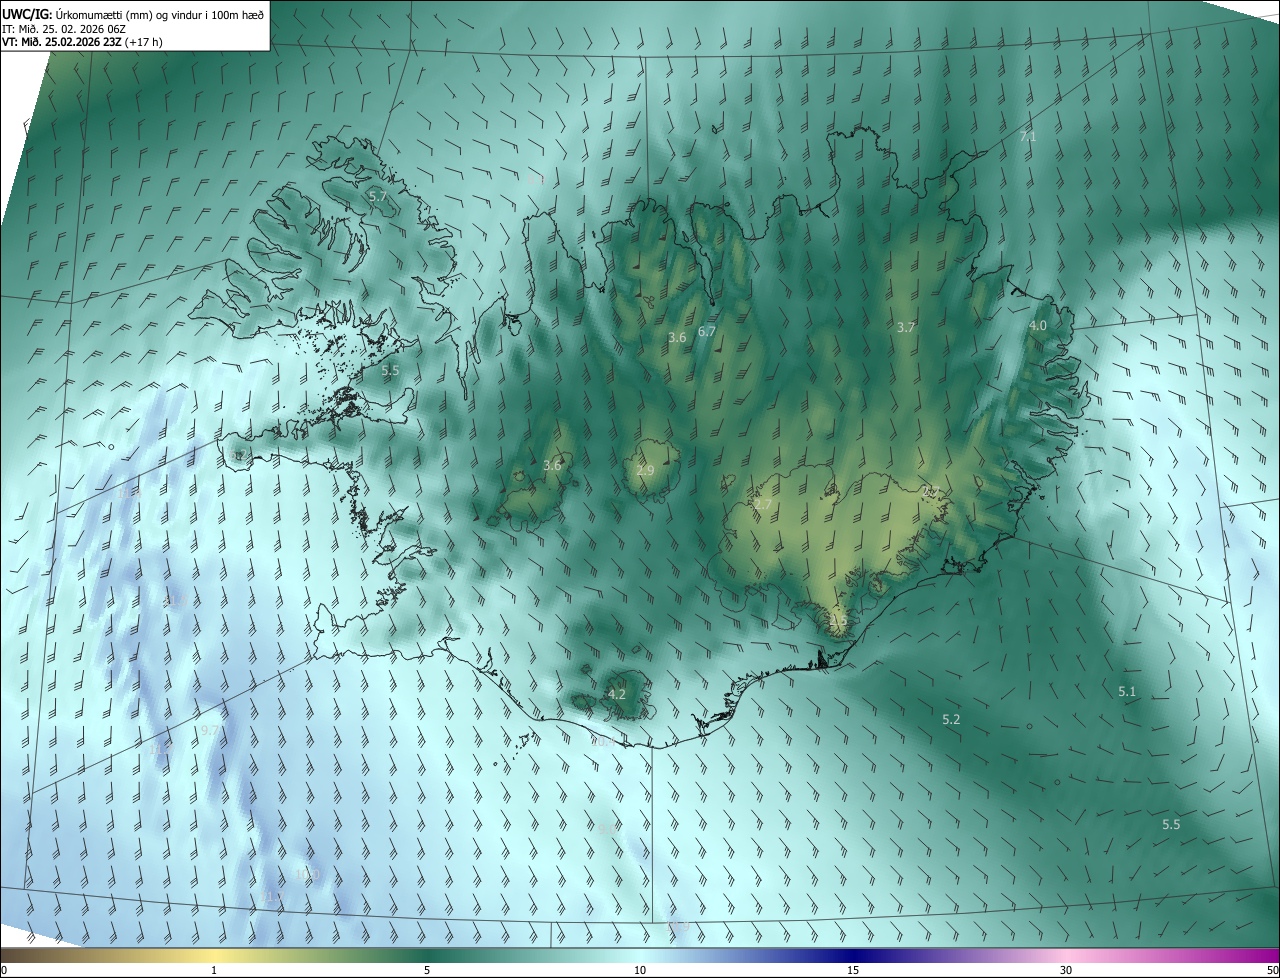Click the 'IT: Mið. 25. 02. 2026 06Z' line
Image resolution: width=1280 pixels, height=978 pixels.
(63, 29)
